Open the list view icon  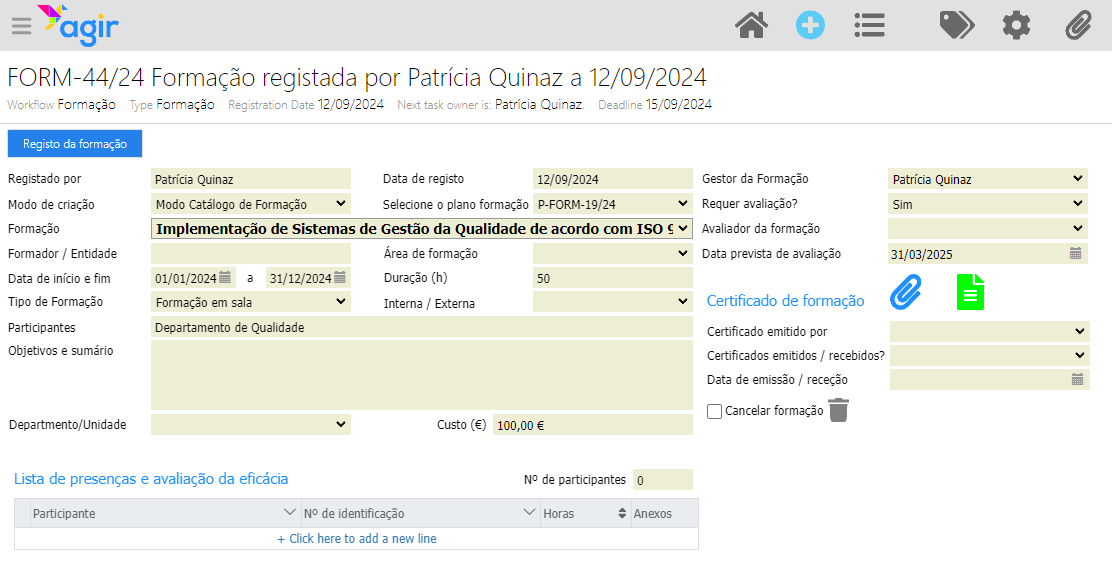[x=869, y=26]
